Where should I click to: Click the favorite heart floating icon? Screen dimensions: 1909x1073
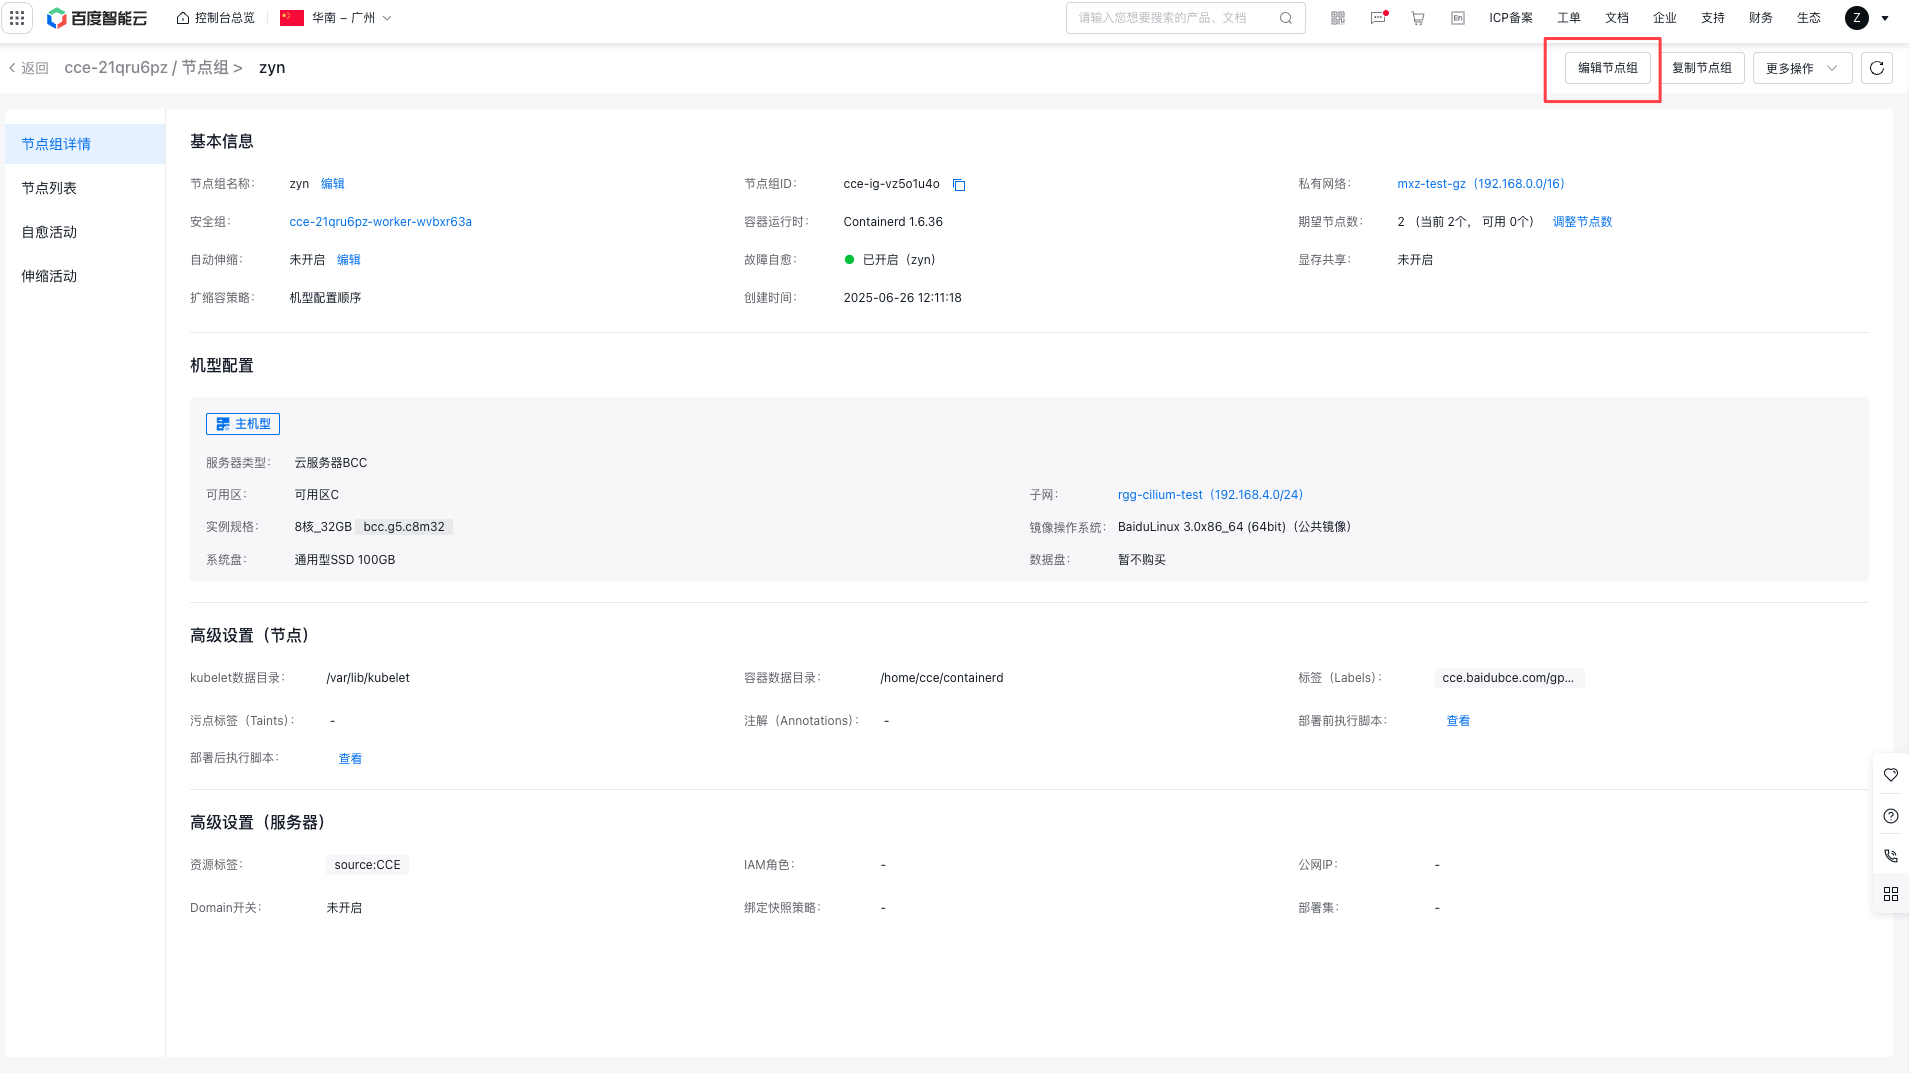[x=1891, y=775]
